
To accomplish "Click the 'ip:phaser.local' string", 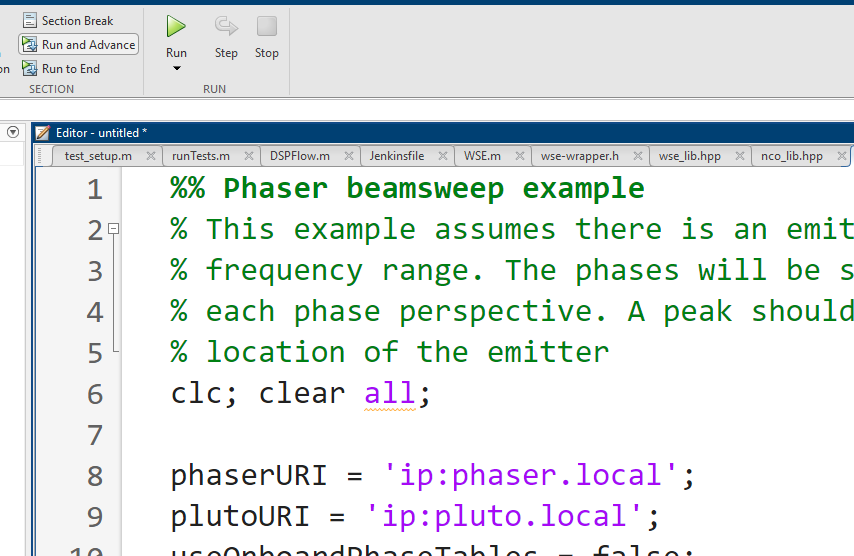I will coord(530,475).
